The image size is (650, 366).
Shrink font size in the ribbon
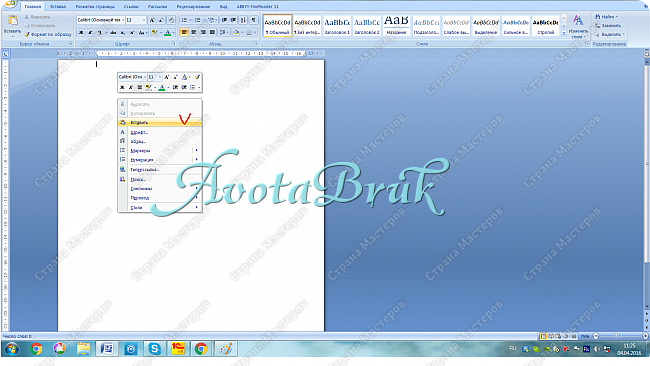pyautogui.click(x=161, y=20)
